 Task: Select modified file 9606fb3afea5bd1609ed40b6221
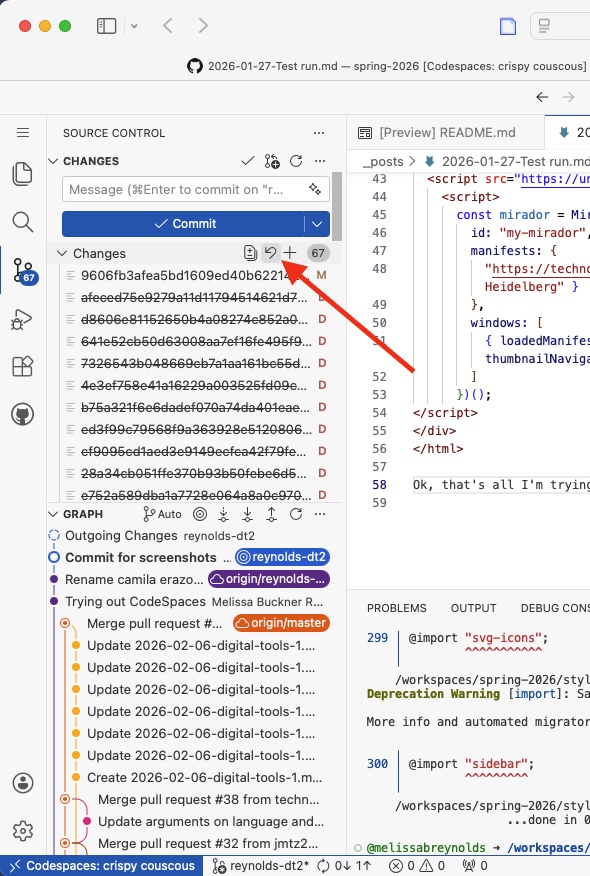coord(196,275)
